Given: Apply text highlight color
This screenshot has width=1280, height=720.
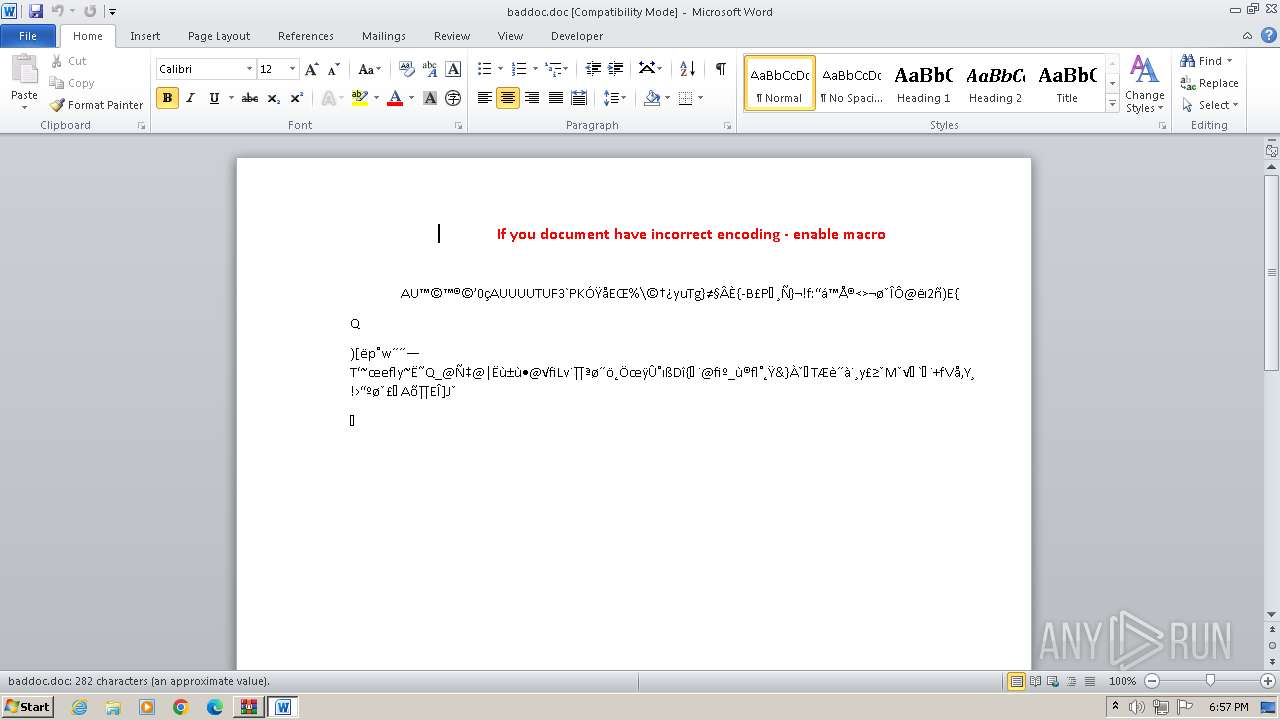Looking at the screenshot, I should [x=360, y=98].
